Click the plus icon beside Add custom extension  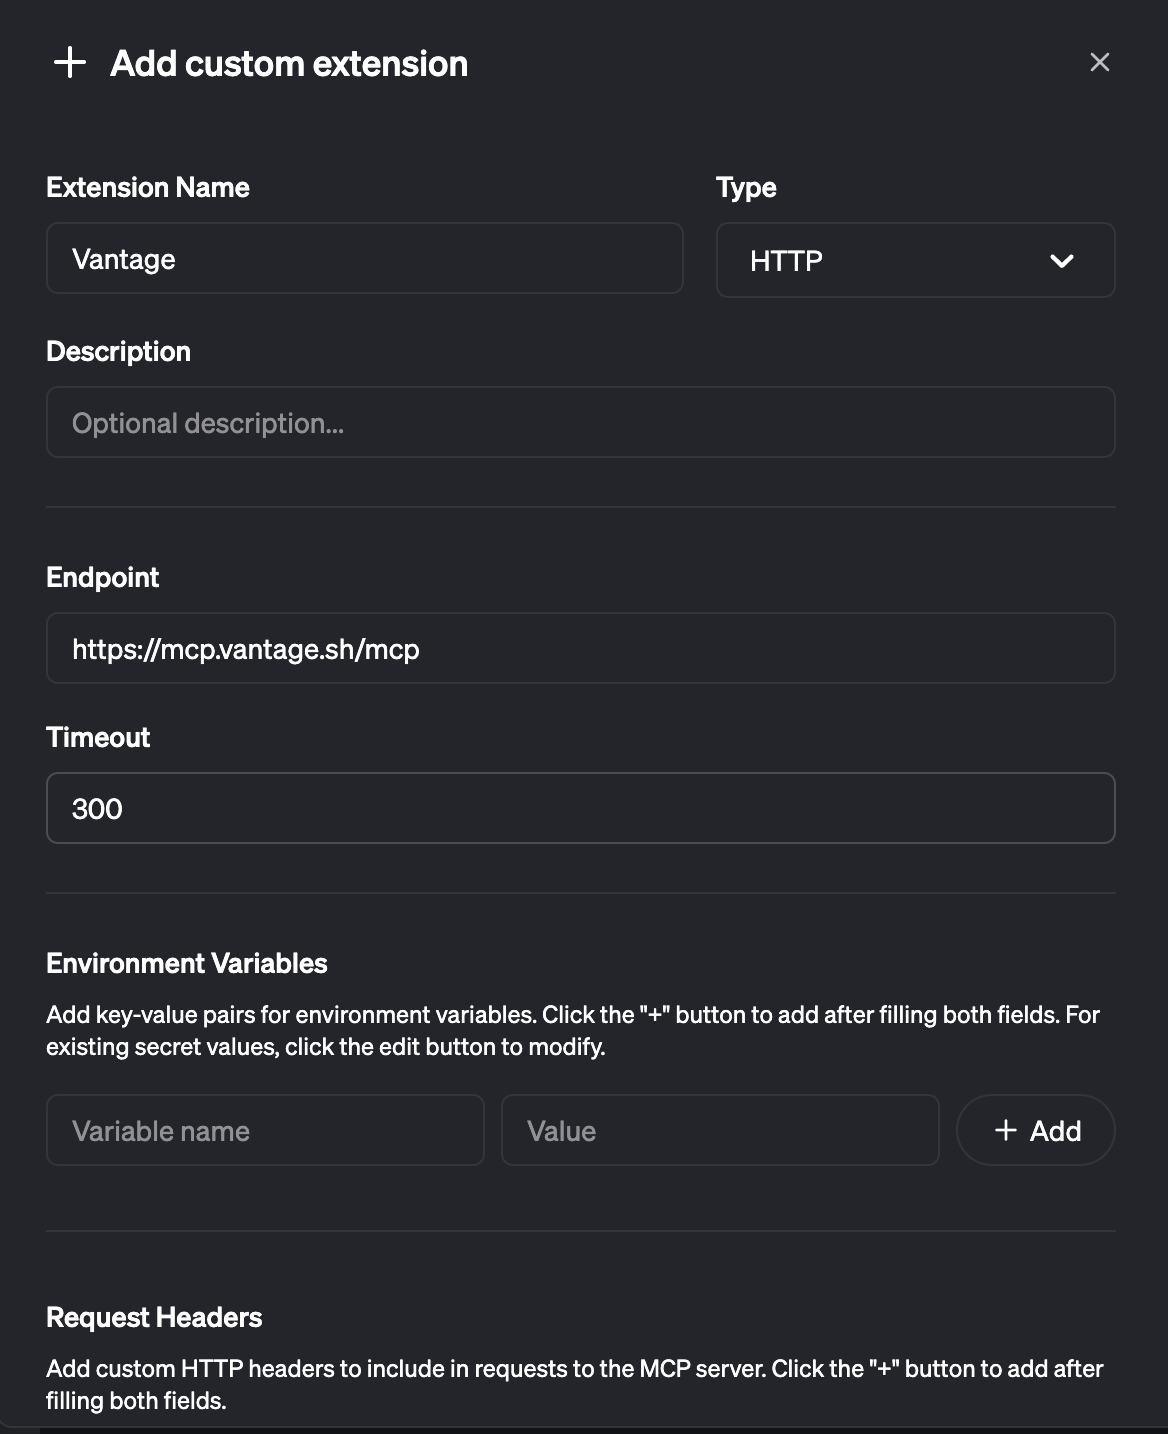69,63
